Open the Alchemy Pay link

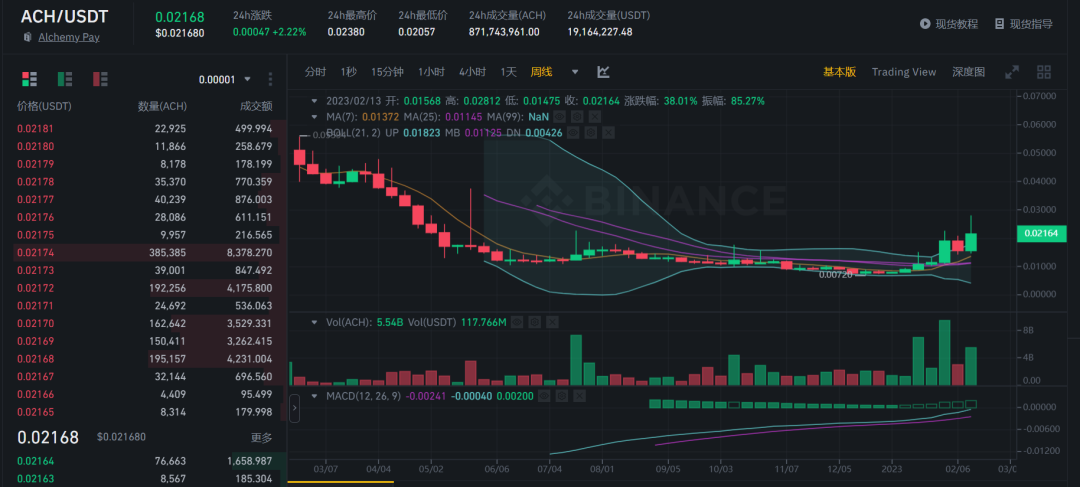[x=69, y=37]
